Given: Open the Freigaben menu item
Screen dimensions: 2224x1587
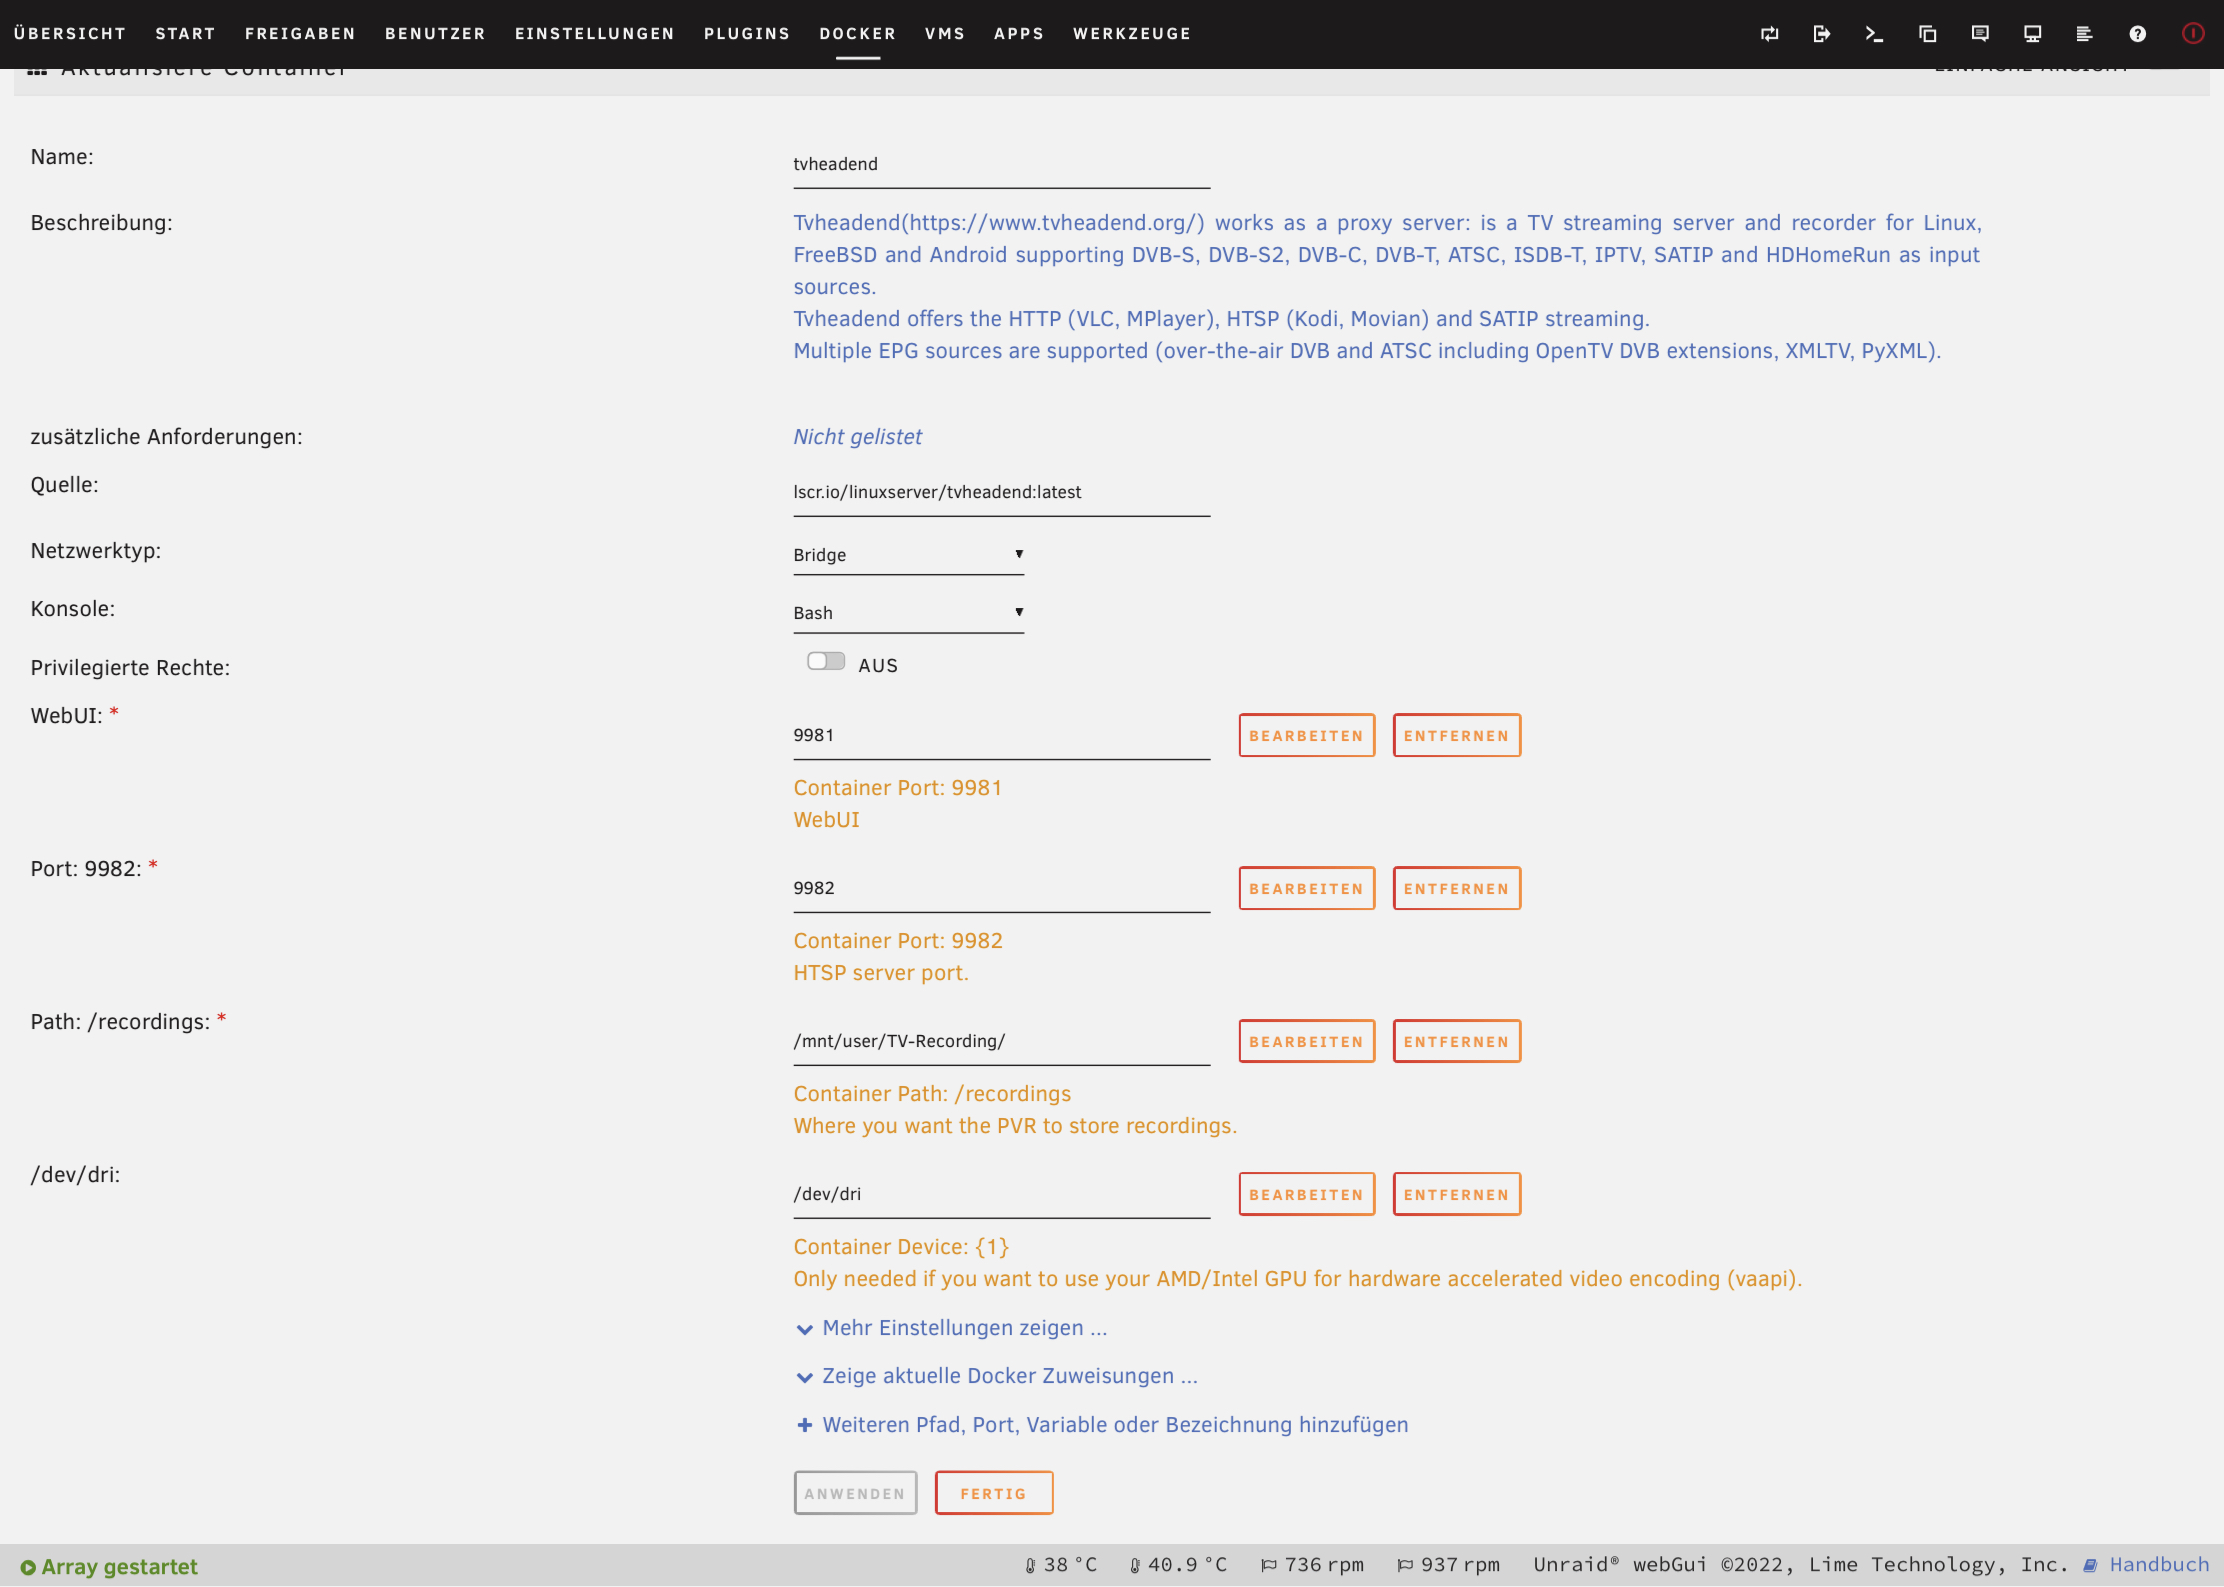Looking at the screenshot, I should click(x=300, y=34).
